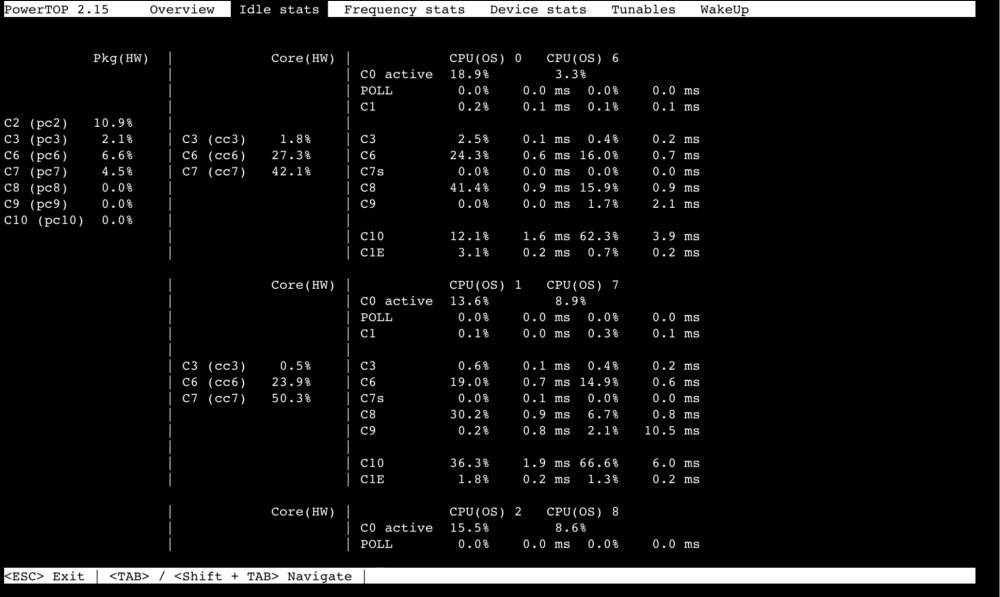This screenshot has width=1000, height=597.
Task: Click the C0 active 15.5% value
Action: [x=469, y=528]
